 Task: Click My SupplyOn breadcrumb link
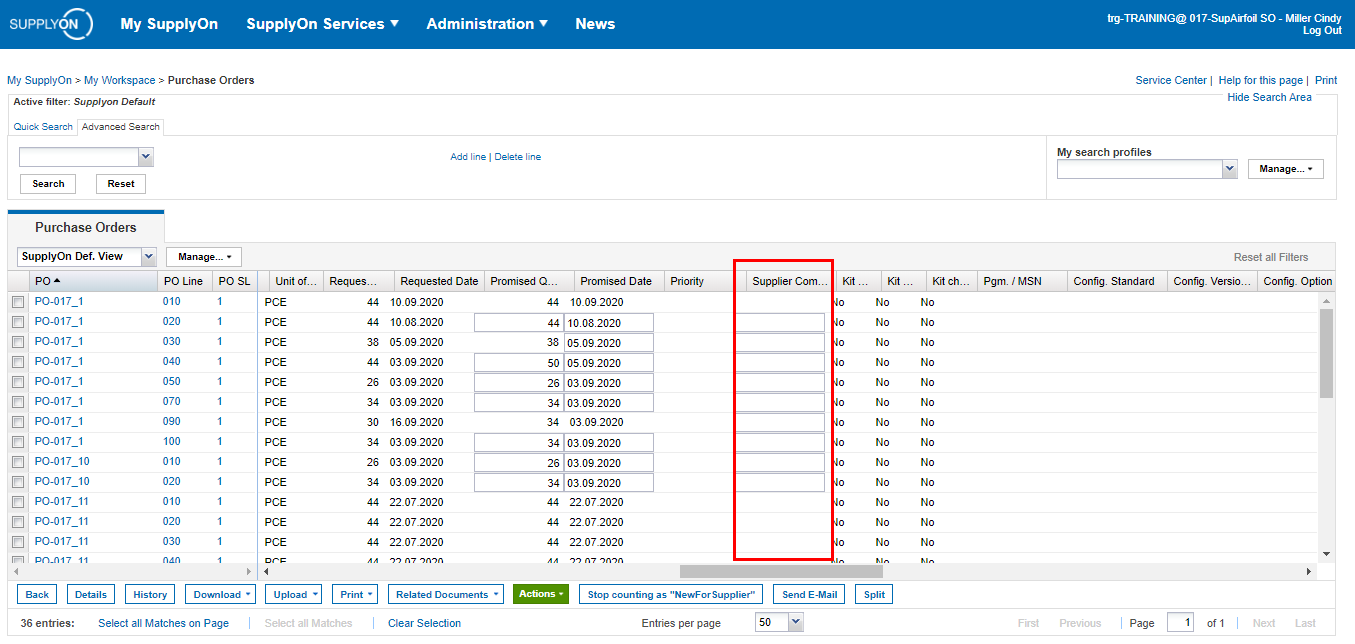coord(39,80)
